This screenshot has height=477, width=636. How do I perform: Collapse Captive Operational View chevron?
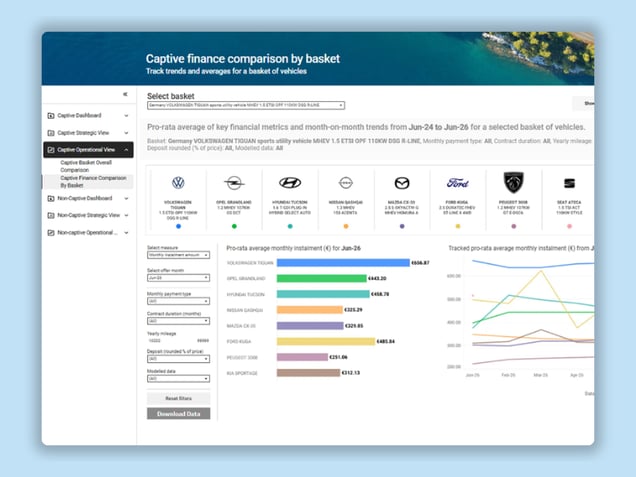click(x=126, y=150)
